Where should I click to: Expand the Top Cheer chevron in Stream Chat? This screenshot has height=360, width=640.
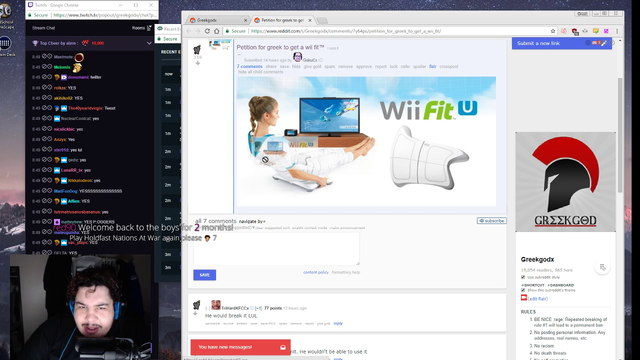click(x=149, y=43)
